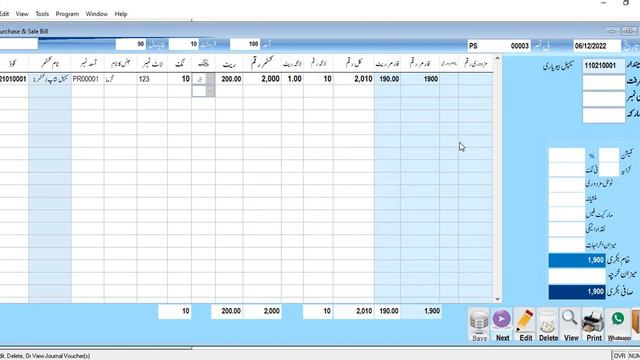The height and width of the screenshot is (360, 640).
Task: Click the Edit pencil icon
Action: [x=525, y=325]
